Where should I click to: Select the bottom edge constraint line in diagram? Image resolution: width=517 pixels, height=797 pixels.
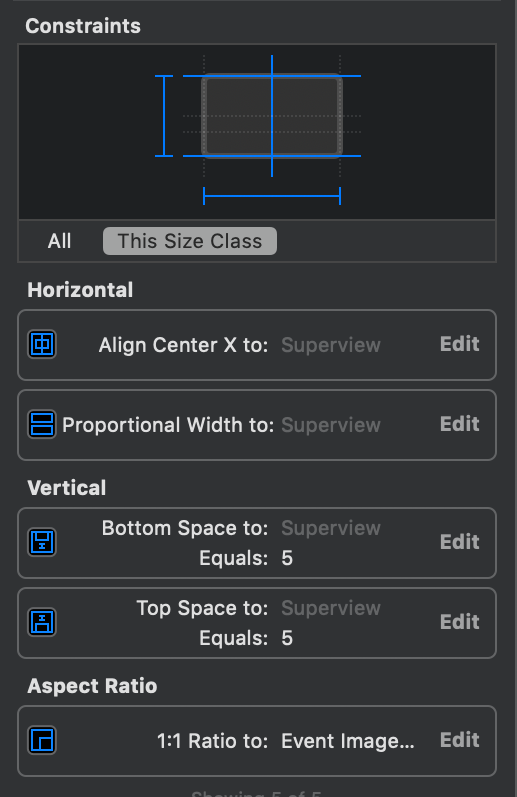(272, 156)
